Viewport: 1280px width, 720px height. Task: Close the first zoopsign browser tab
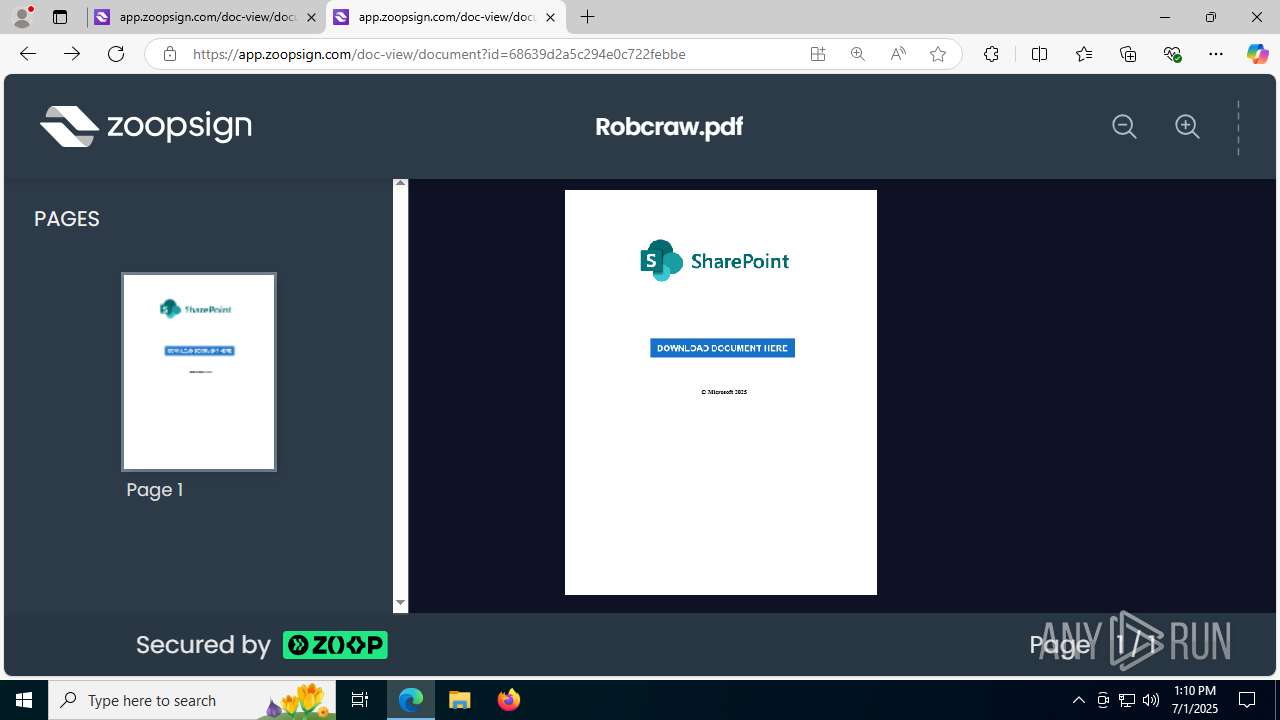tap(311, 17)
